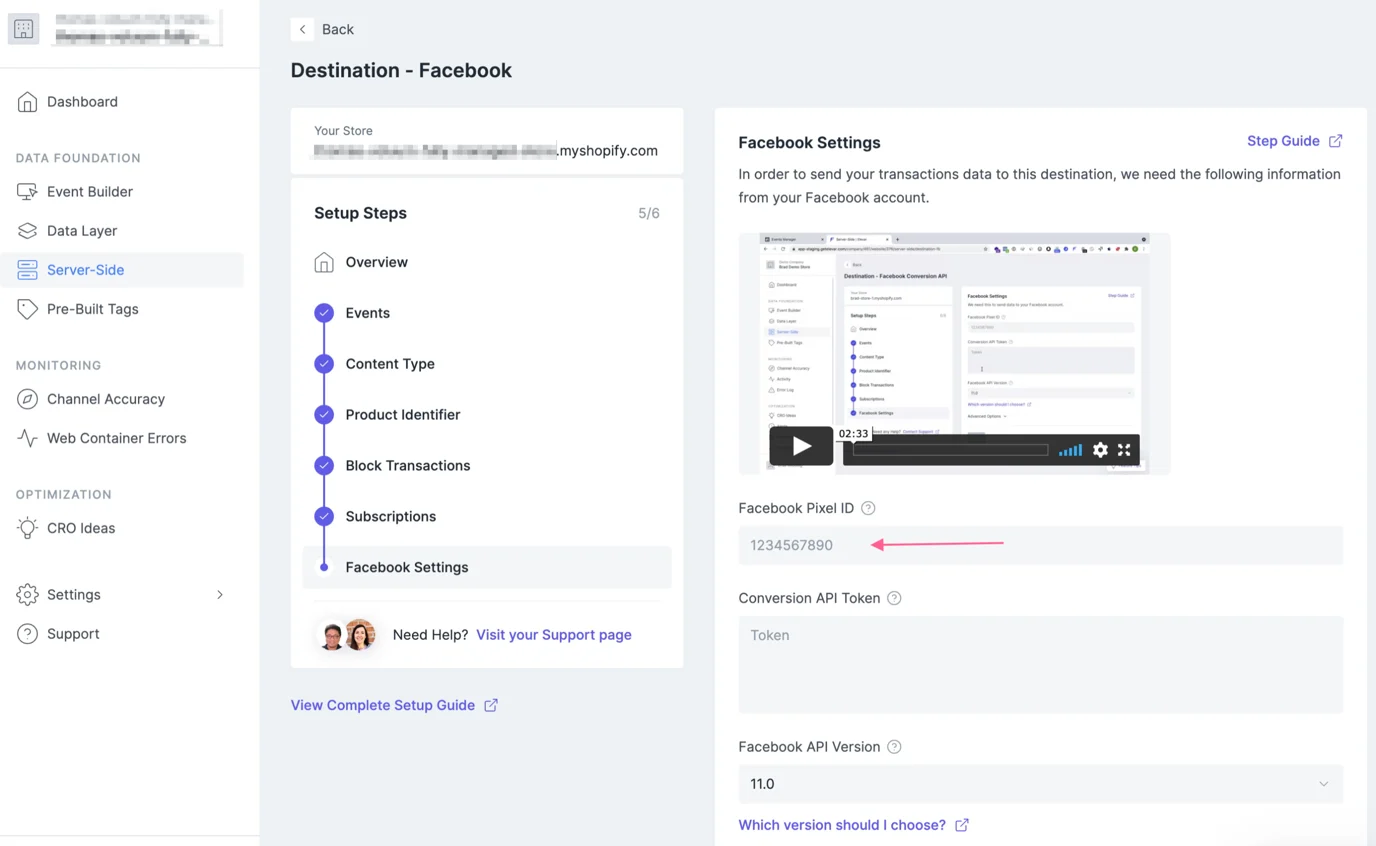Click external link icon beside Which version should I choose
Screen dimensions: 1376x846
pos(962,825)
